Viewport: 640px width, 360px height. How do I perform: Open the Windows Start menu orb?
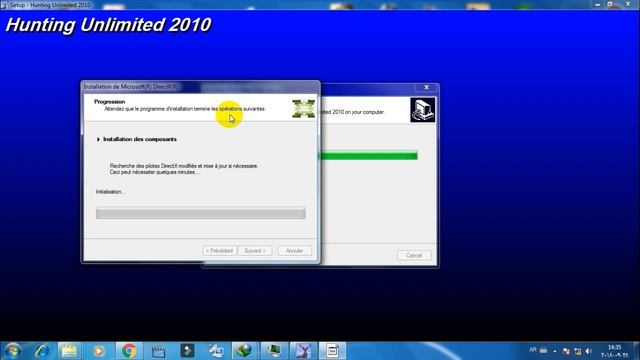tap(12, 351)
